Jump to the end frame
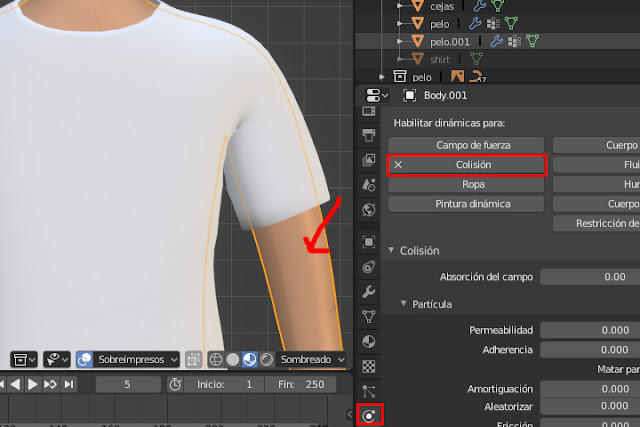The image size is (640, 427). pyautogui.click(x=69, y=384)
